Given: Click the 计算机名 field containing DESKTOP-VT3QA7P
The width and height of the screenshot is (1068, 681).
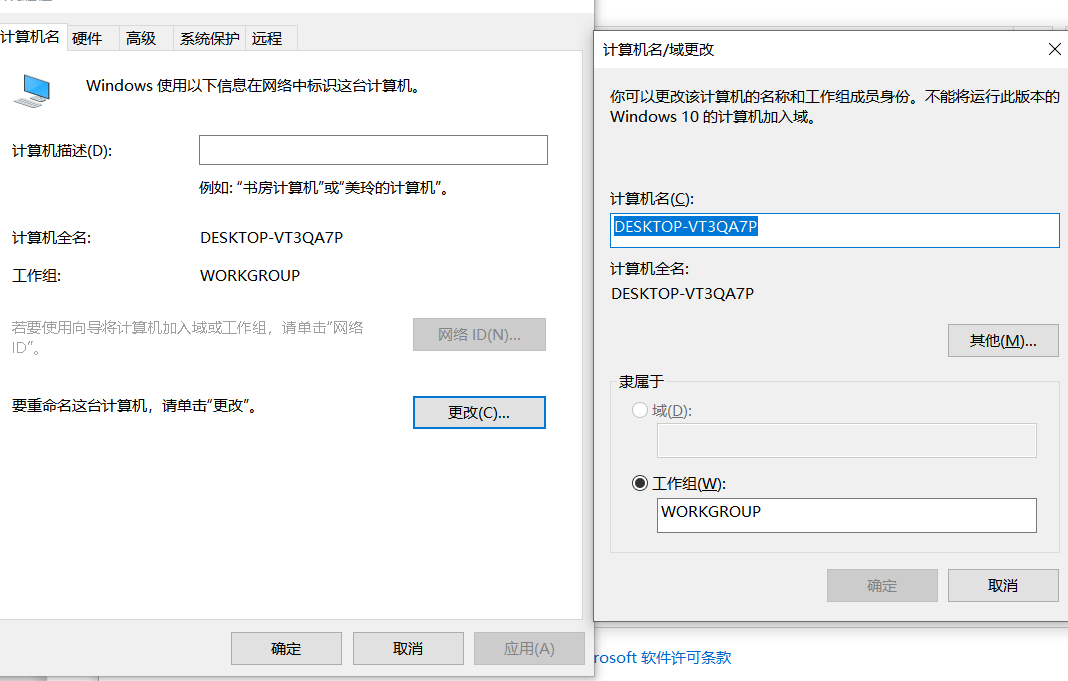Looking at the screenshot, I should click(833, 229).
